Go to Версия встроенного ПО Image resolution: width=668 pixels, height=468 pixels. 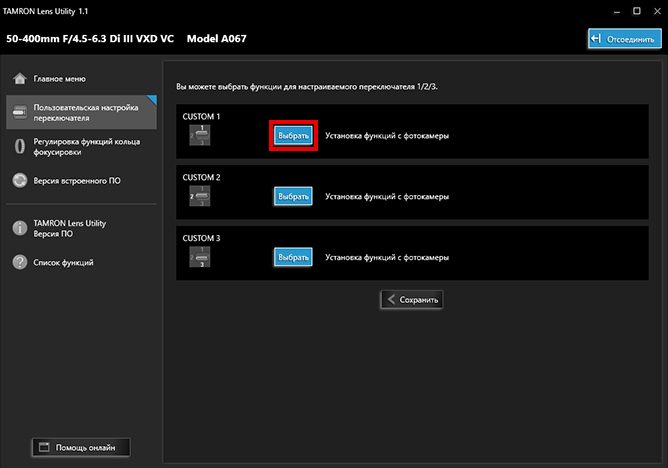pos(81,181)
